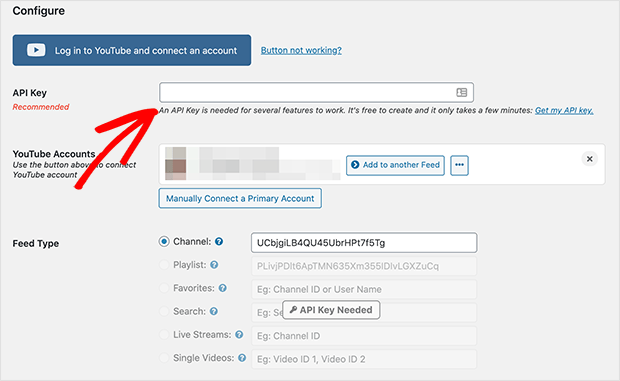This screenshot has width=620, height=381.
Task: Click the blurred account avatar thumbnail
Action: (x=176, y=164)
